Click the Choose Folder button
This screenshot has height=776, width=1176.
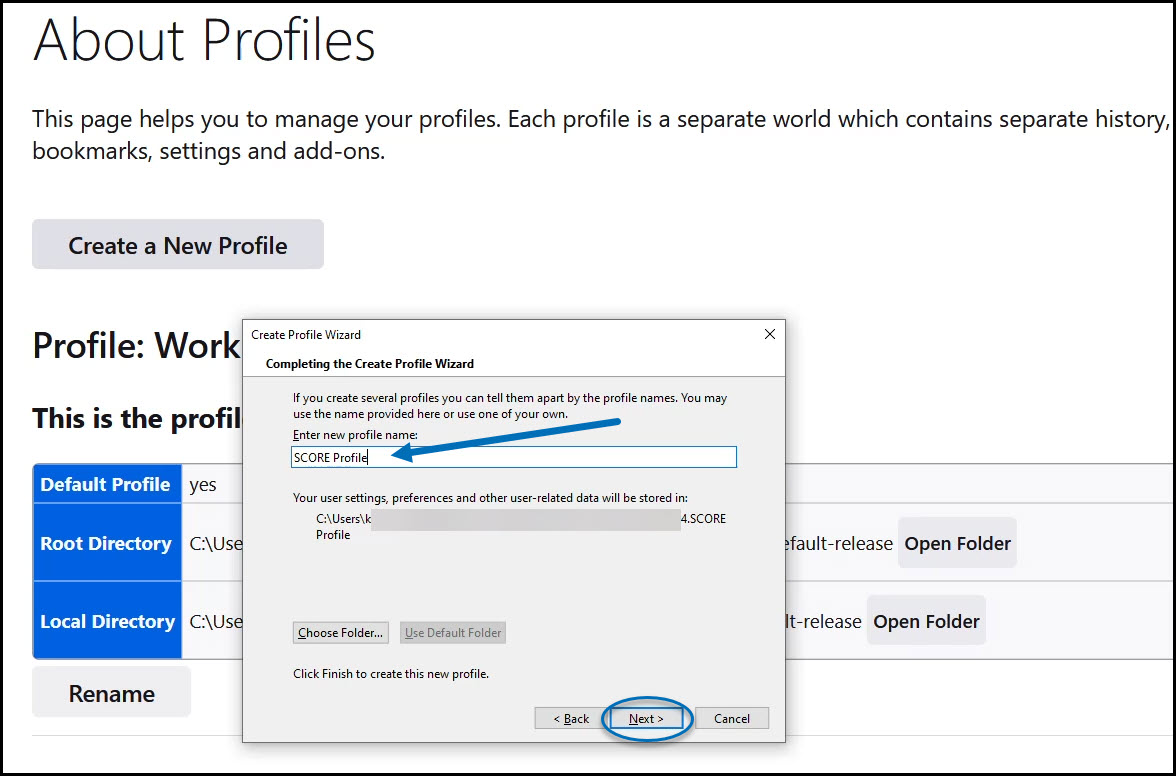point(340,633)
